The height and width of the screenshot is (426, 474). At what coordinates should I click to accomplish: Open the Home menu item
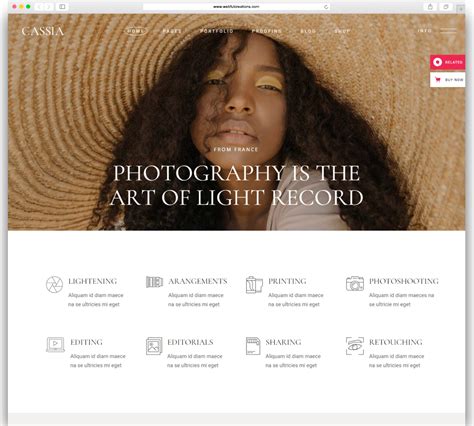(136, 31)
